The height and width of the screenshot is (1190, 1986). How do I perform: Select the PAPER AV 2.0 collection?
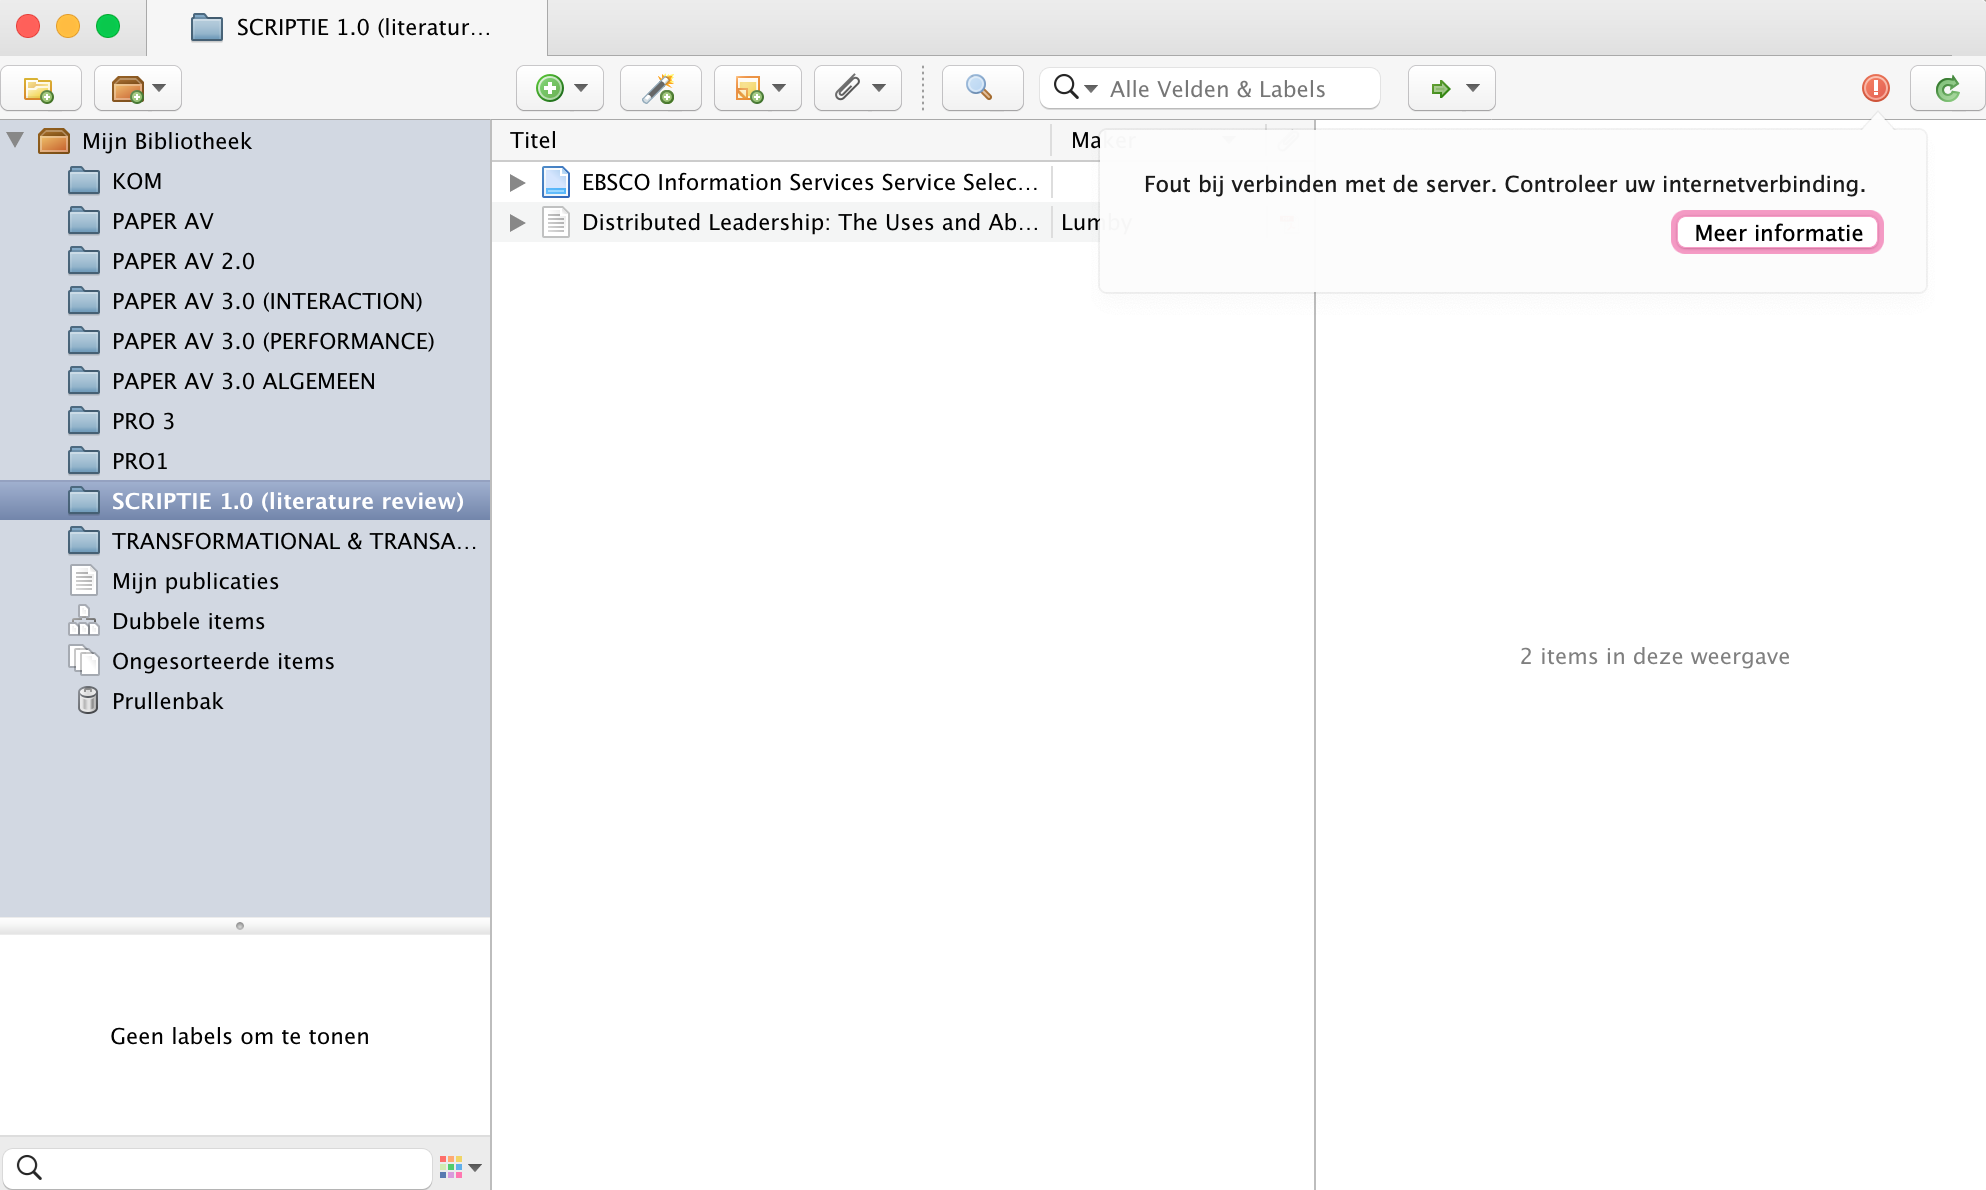tap(183, 261)
